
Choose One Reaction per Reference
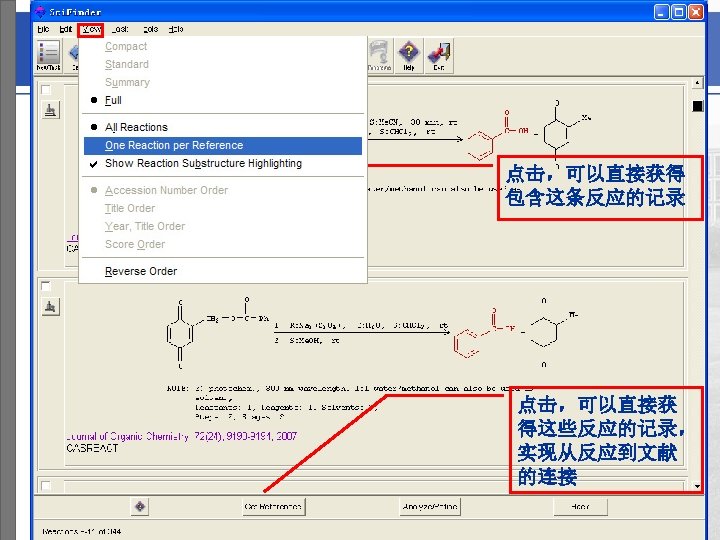click(223, 146)
